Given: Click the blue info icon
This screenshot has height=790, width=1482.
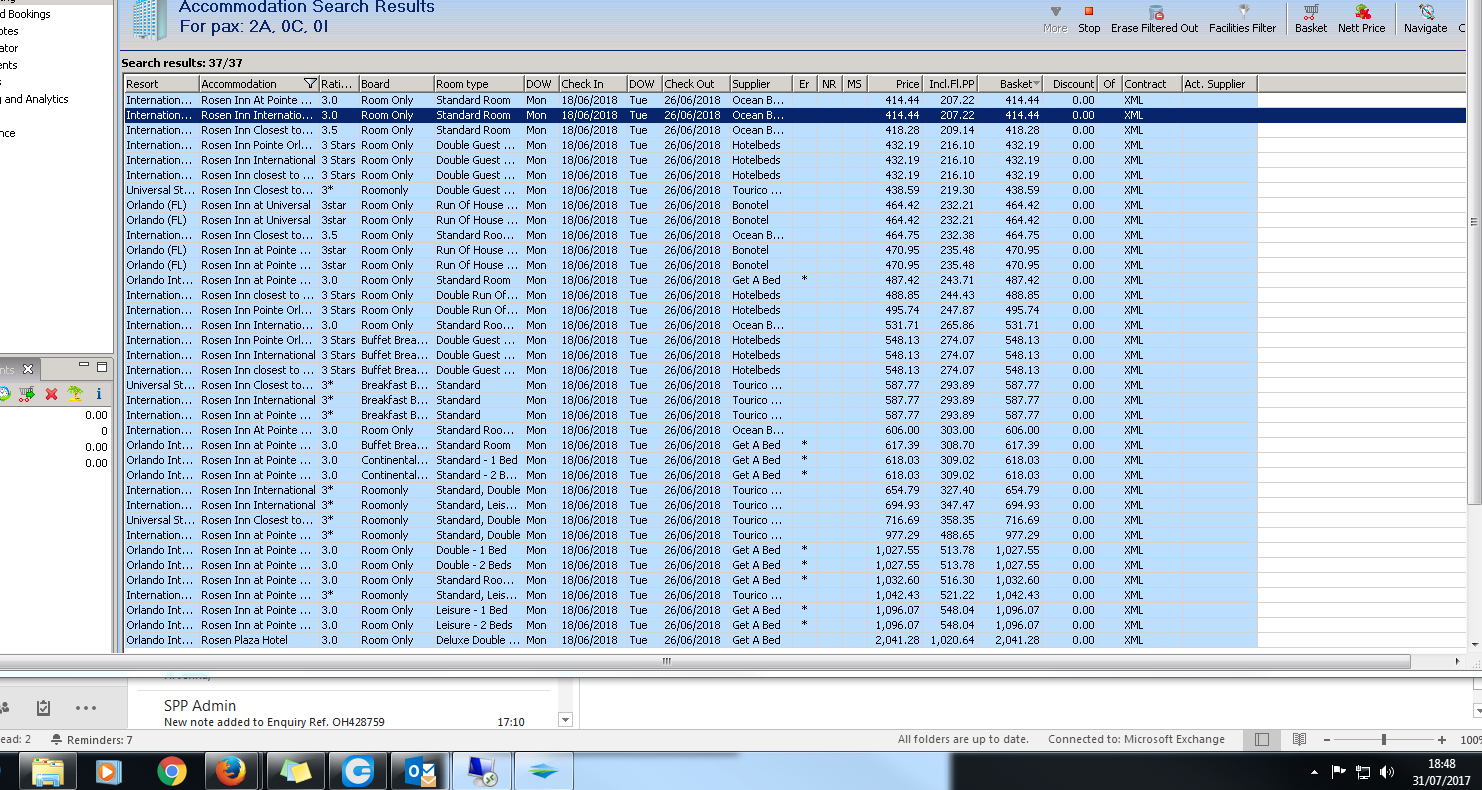Looking at the screenshot, I should tap(99, 394).
